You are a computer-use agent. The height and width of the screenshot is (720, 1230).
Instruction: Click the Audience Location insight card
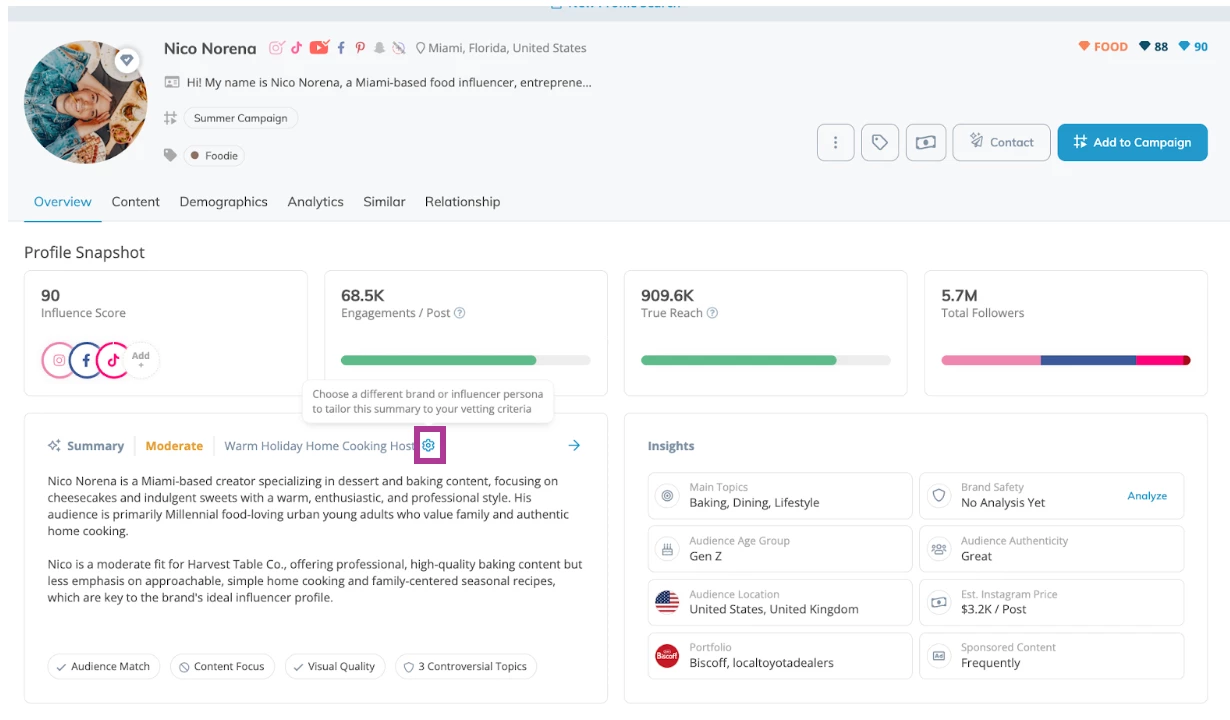780,602
